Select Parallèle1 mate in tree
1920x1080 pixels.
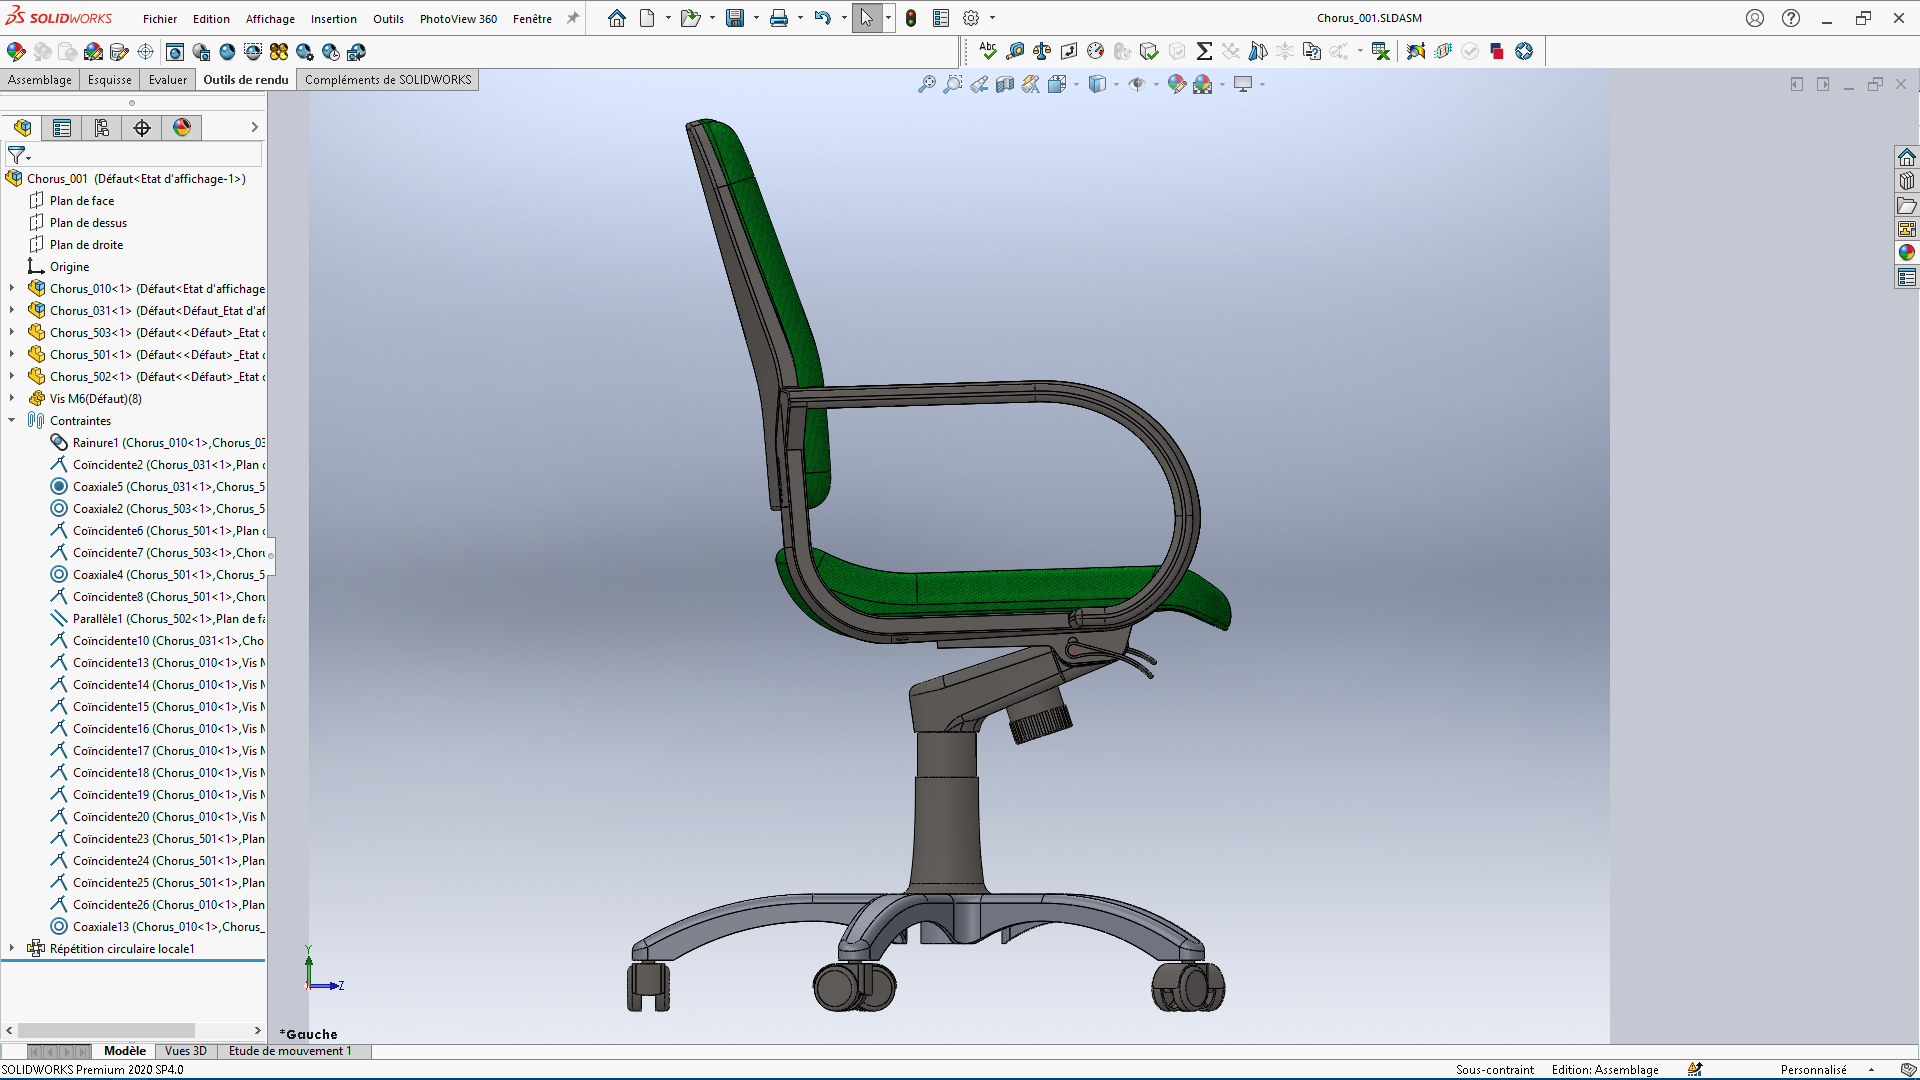click(x=168, y=619)
